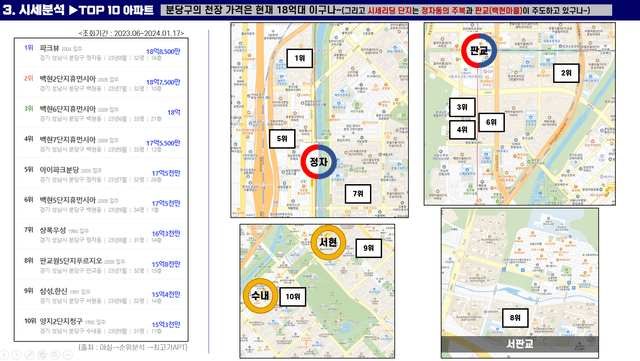Click the green '3위' rank number in the list
The image size is (640, 361).
(x=29, y=109)
